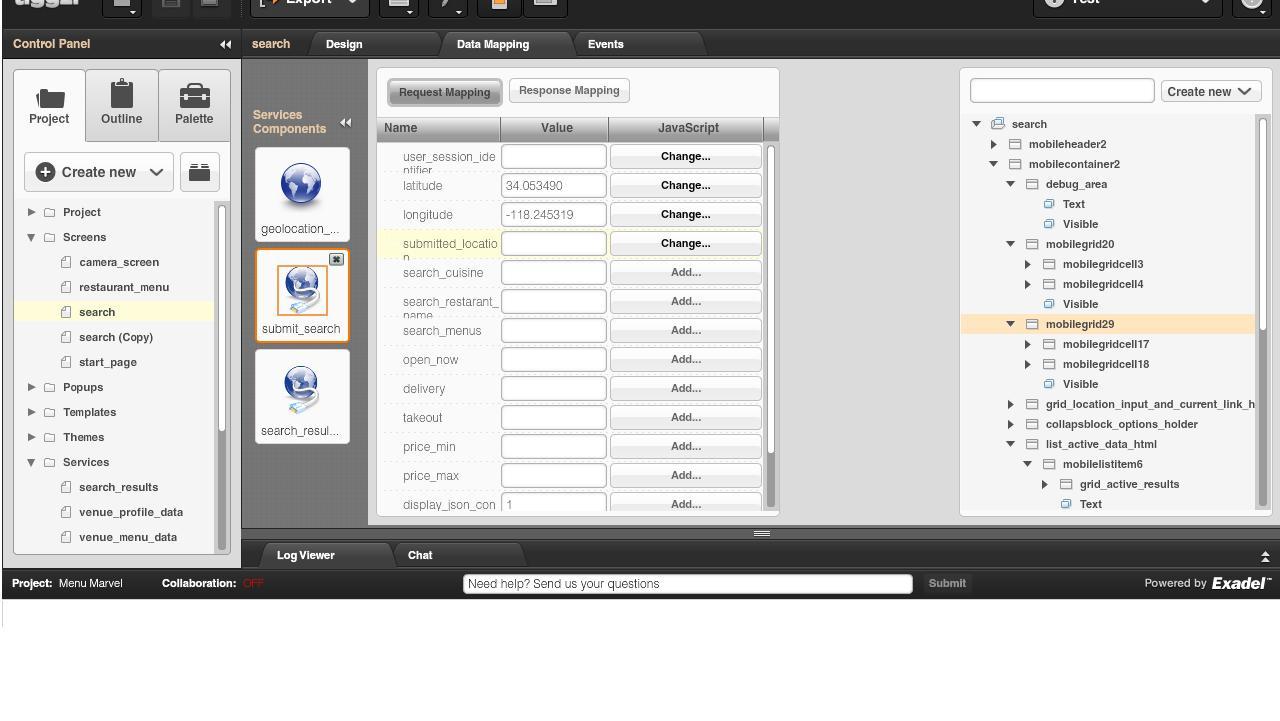Expand the Log Viewer panel using arrow icon

coord(1265,556)
